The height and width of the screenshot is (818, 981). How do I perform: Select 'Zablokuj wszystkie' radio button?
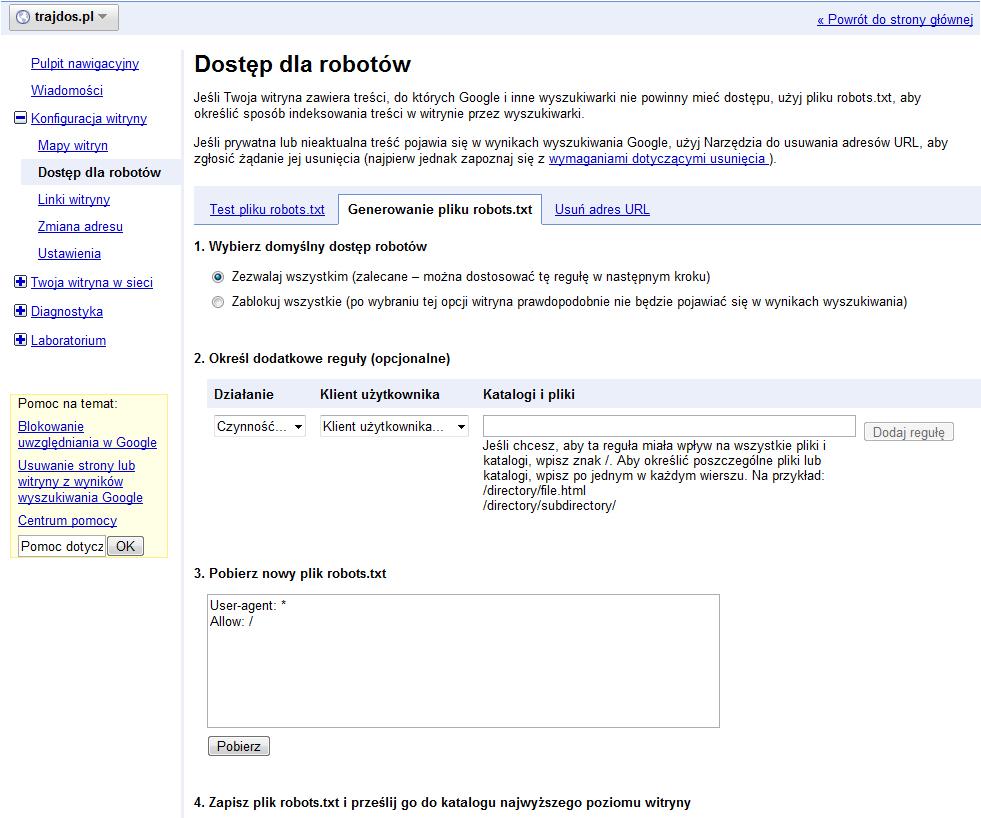tap(218, 302)
